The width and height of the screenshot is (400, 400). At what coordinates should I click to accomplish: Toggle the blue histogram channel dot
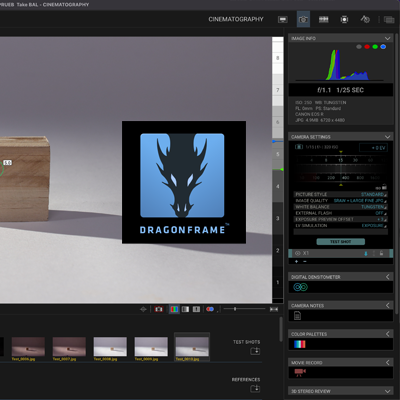383,47
